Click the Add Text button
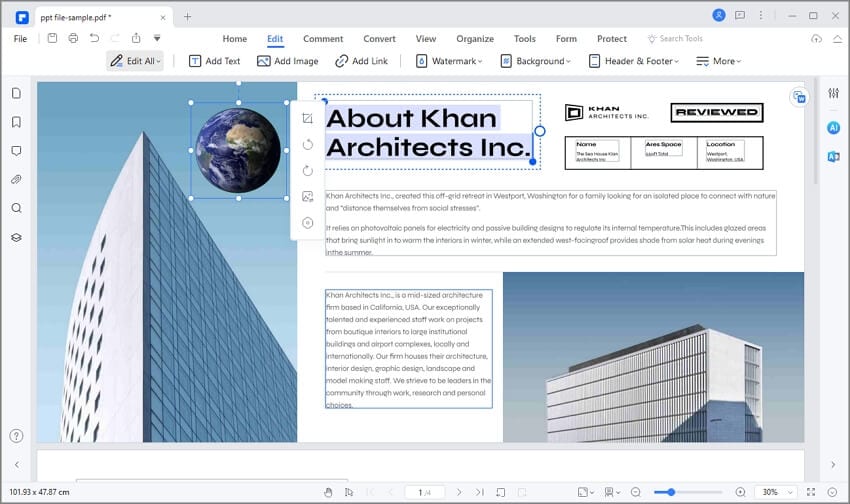This screenshot has width=850, height=504. click(x=215, y=61)
